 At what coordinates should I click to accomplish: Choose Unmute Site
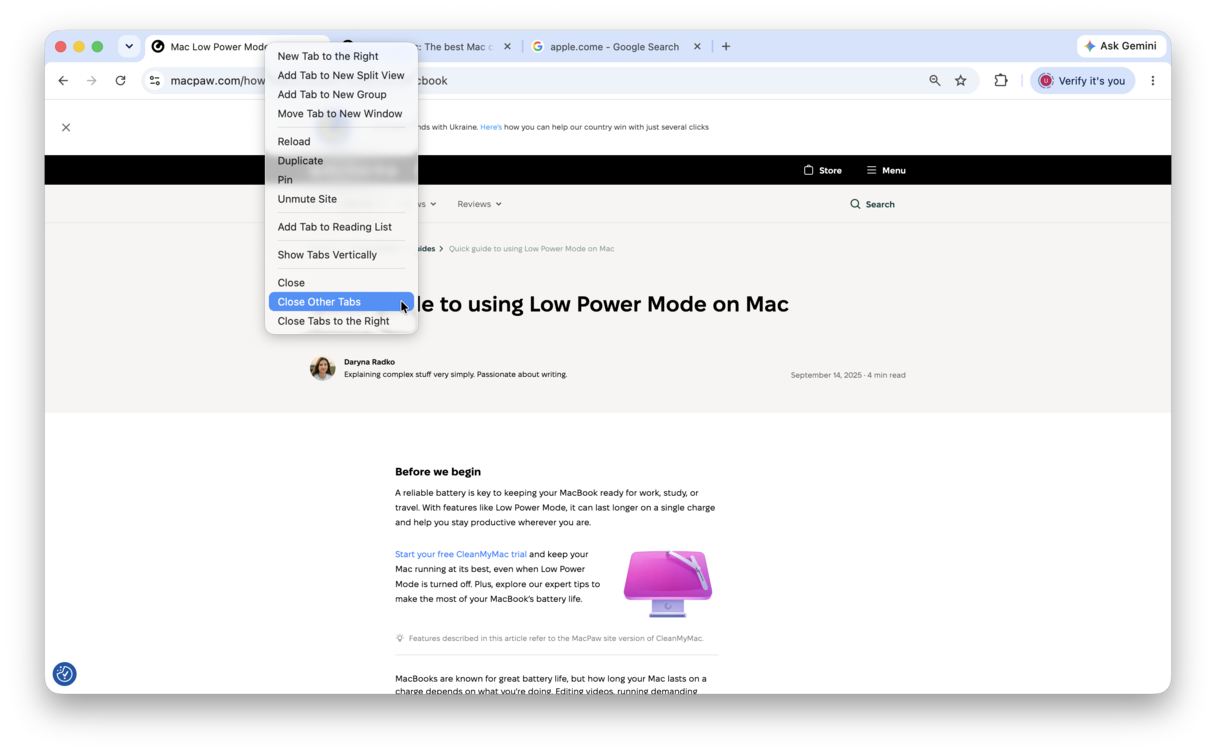tap(341, 199)
